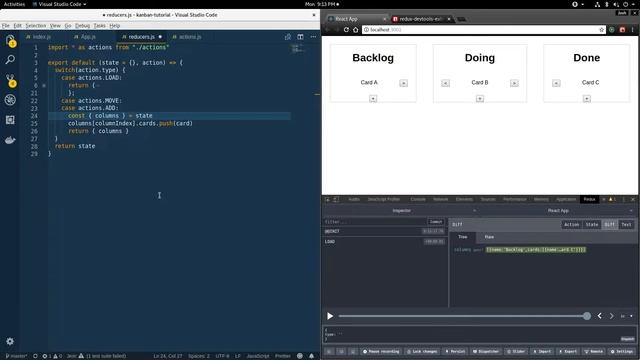Open the Docker whale icon in activity bar

point(10,140)
